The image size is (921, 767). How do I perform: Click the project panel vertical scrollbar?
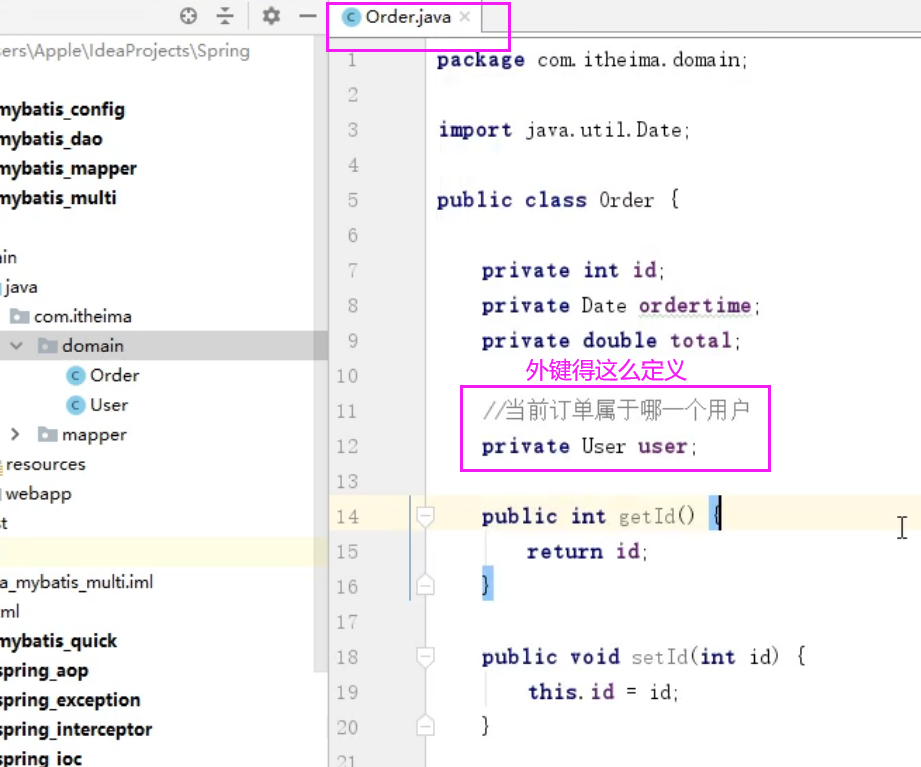point(320,352)
